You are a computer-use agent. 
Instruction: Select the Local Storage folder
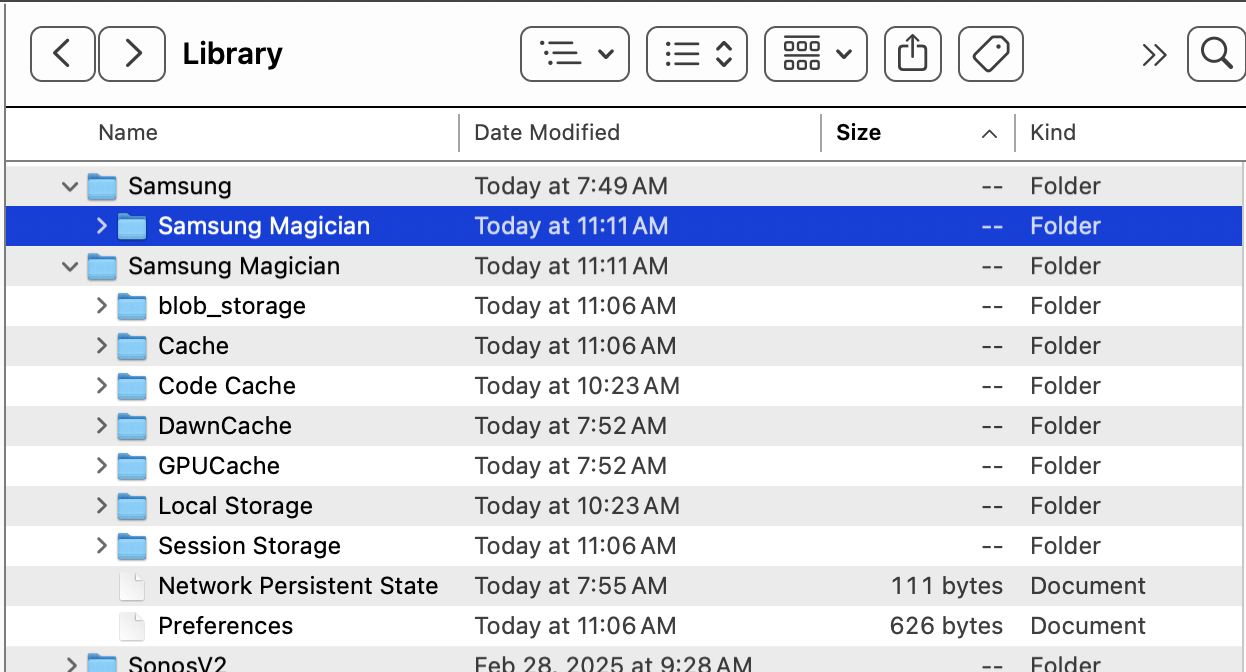click(235, 506)
